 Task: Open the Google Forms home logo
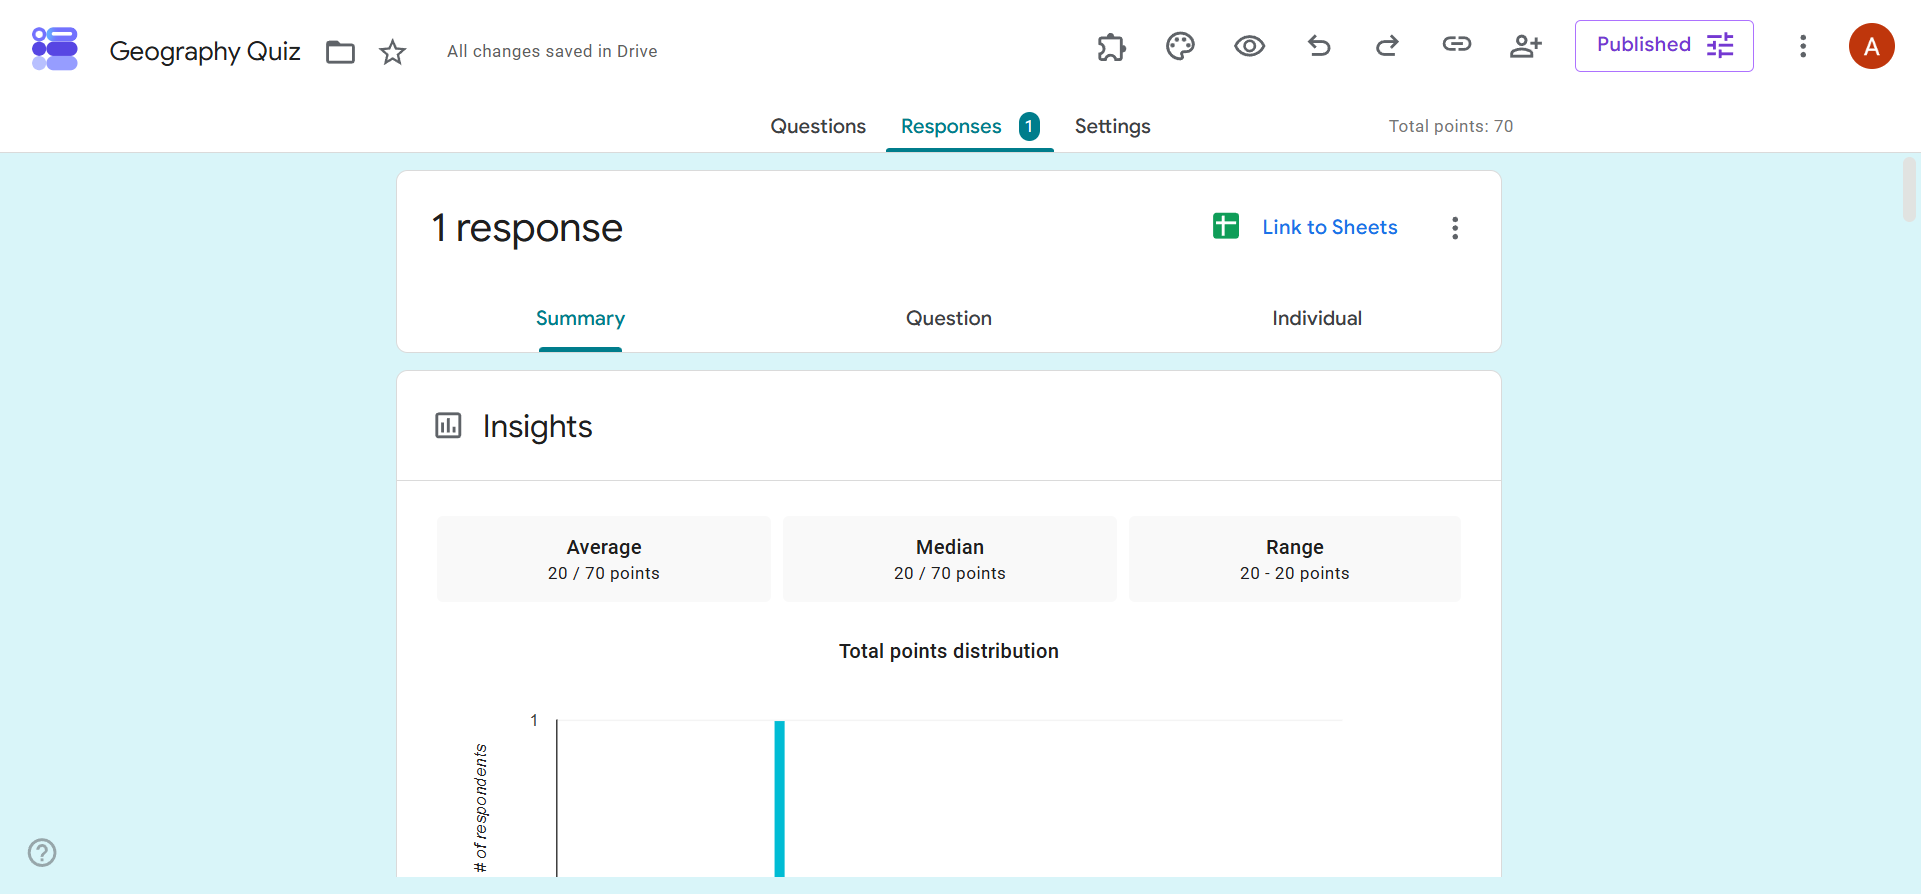pyautogui.click(x=55, y=49)
